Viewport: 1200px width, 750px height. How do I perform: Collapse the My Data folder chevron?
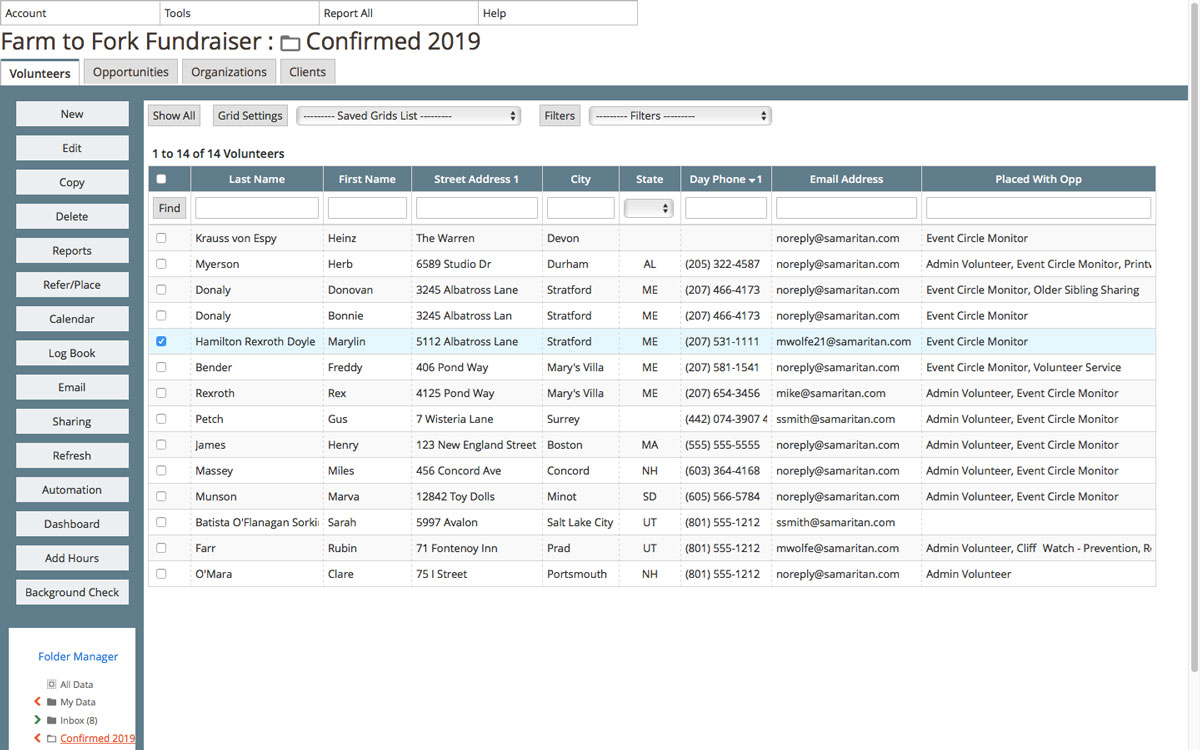pyautogui.click(x=38, y=702)
